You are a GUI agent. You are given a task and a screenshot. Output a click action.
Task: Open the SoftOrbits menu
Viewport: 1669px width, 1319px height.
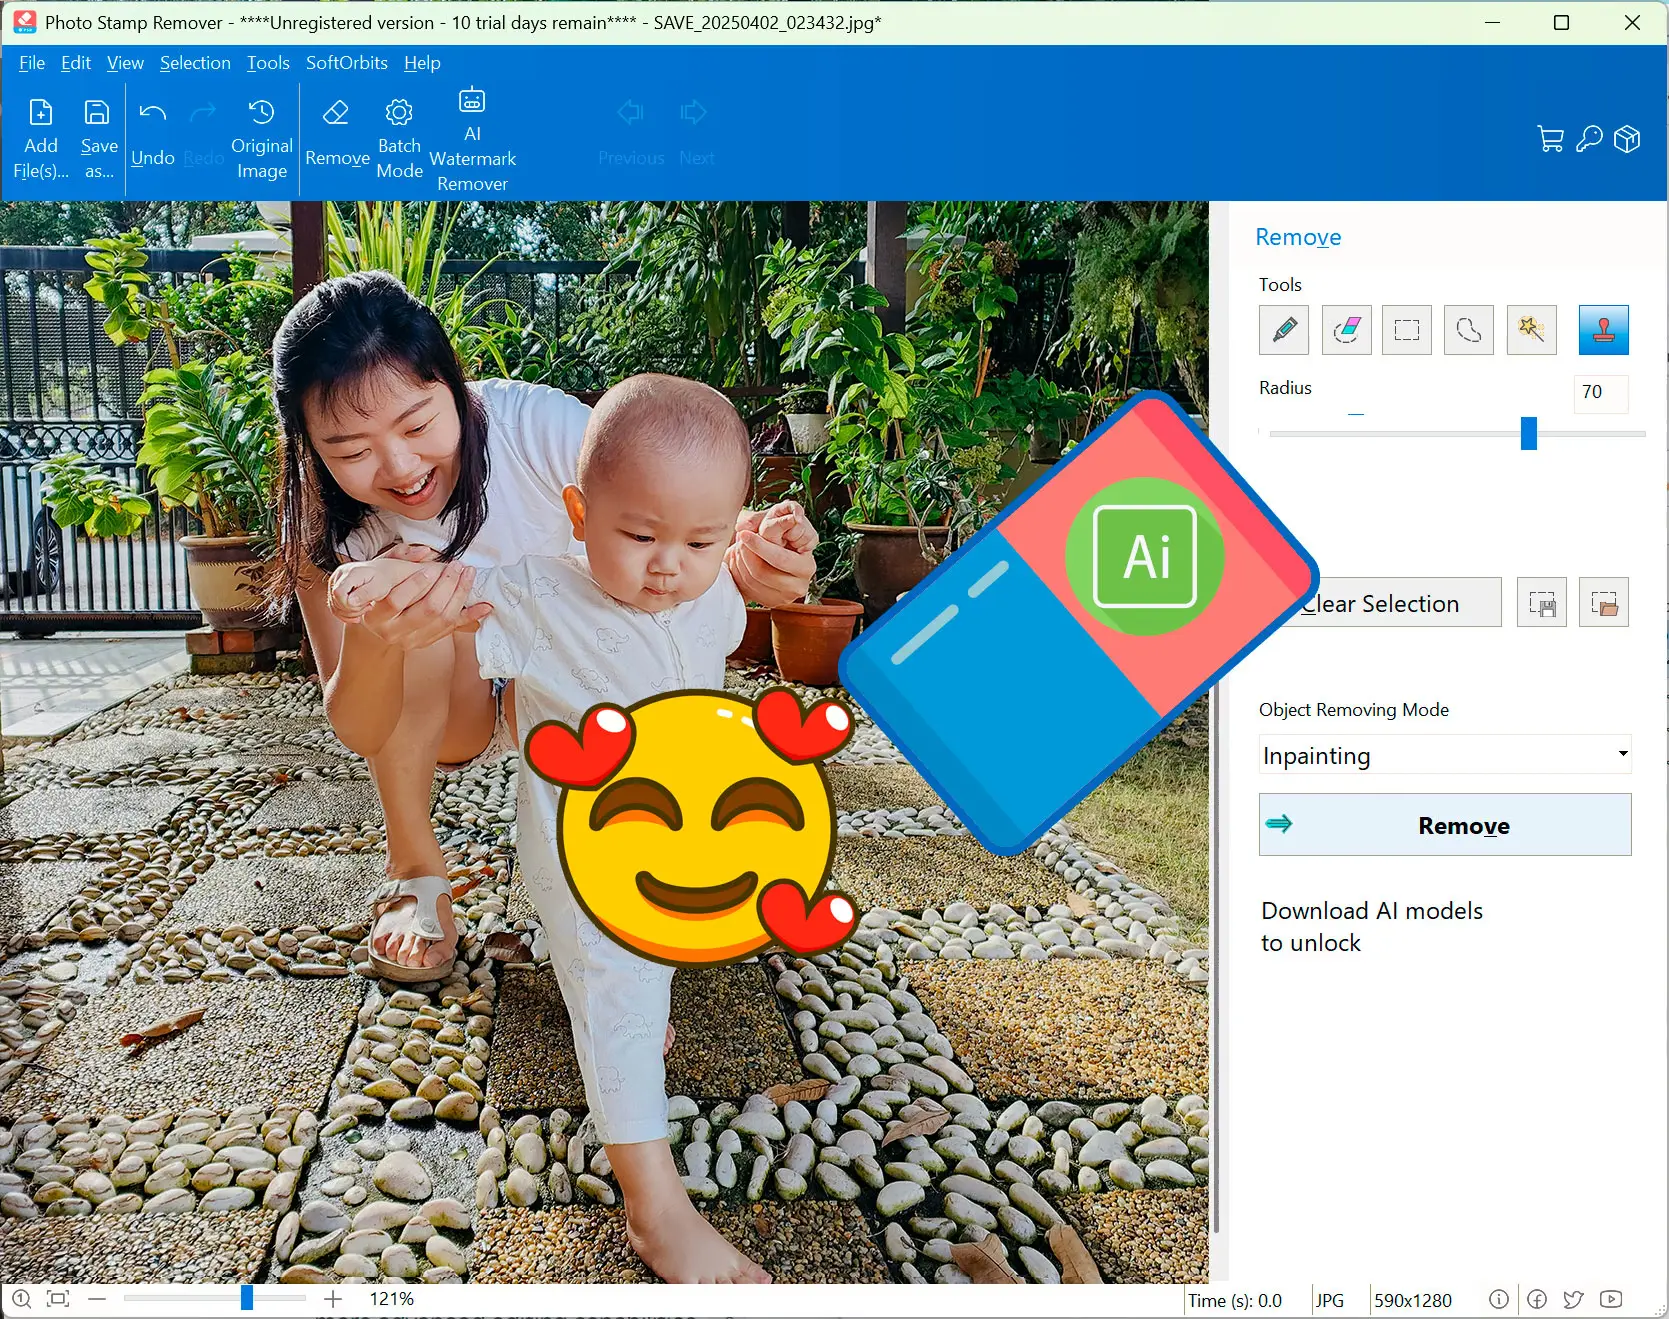coord(346,63)
